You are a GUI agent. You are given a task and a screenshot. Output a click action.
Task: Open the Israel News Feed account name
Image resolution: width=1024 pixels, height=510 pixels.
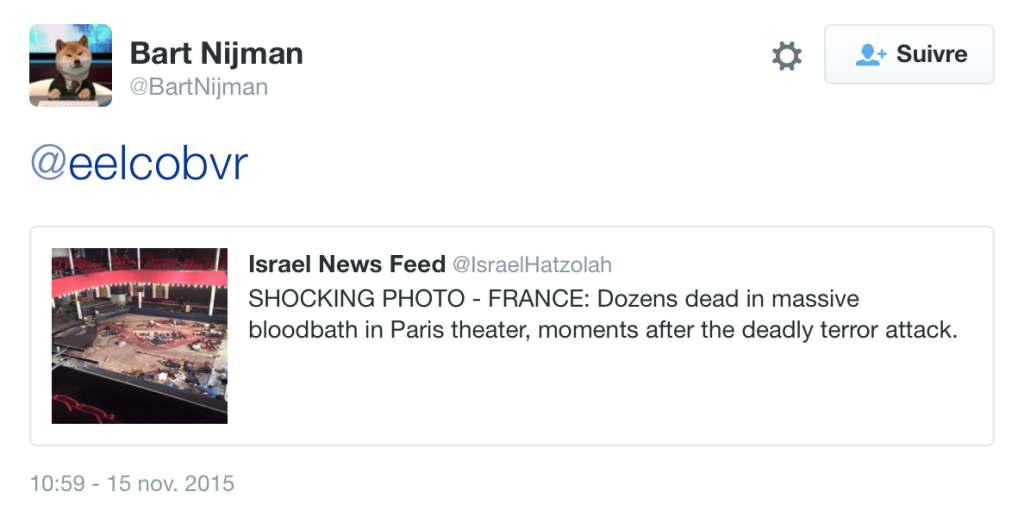[346, 264]
